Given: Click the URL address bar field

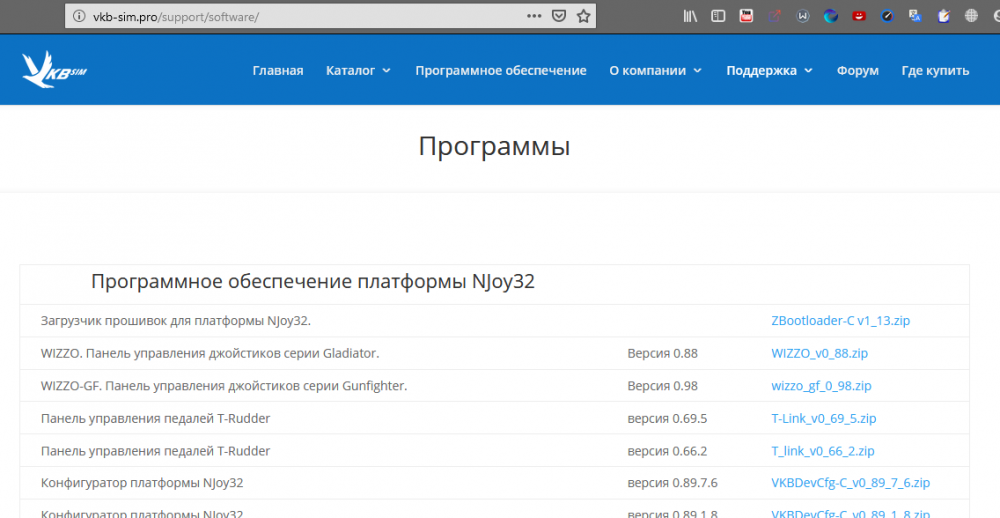Looking at the screenshot, I should point(300,16).
